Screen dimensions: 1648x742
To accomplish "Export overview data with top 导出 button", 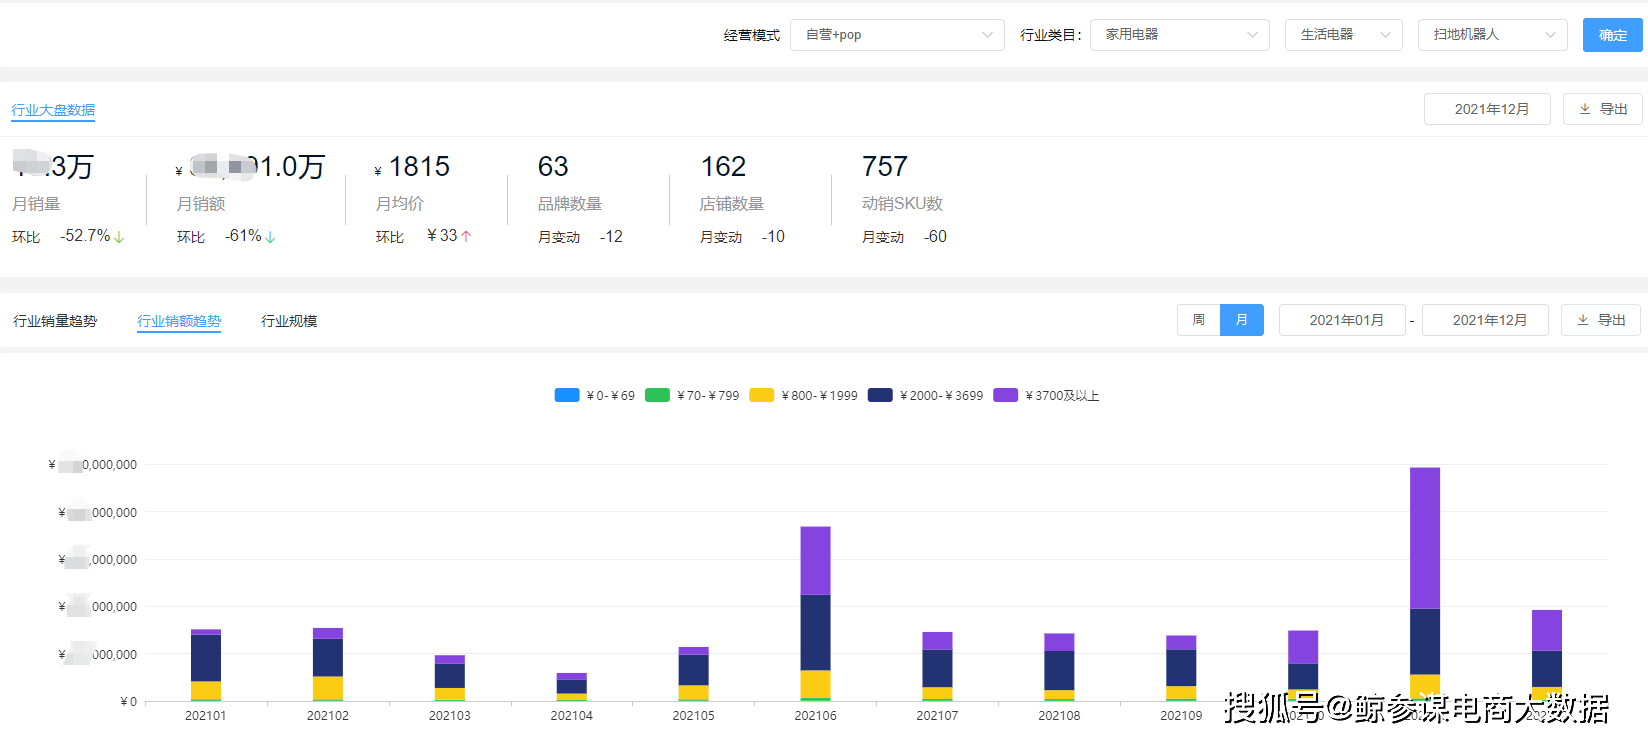I will (x=1602, y=109).
